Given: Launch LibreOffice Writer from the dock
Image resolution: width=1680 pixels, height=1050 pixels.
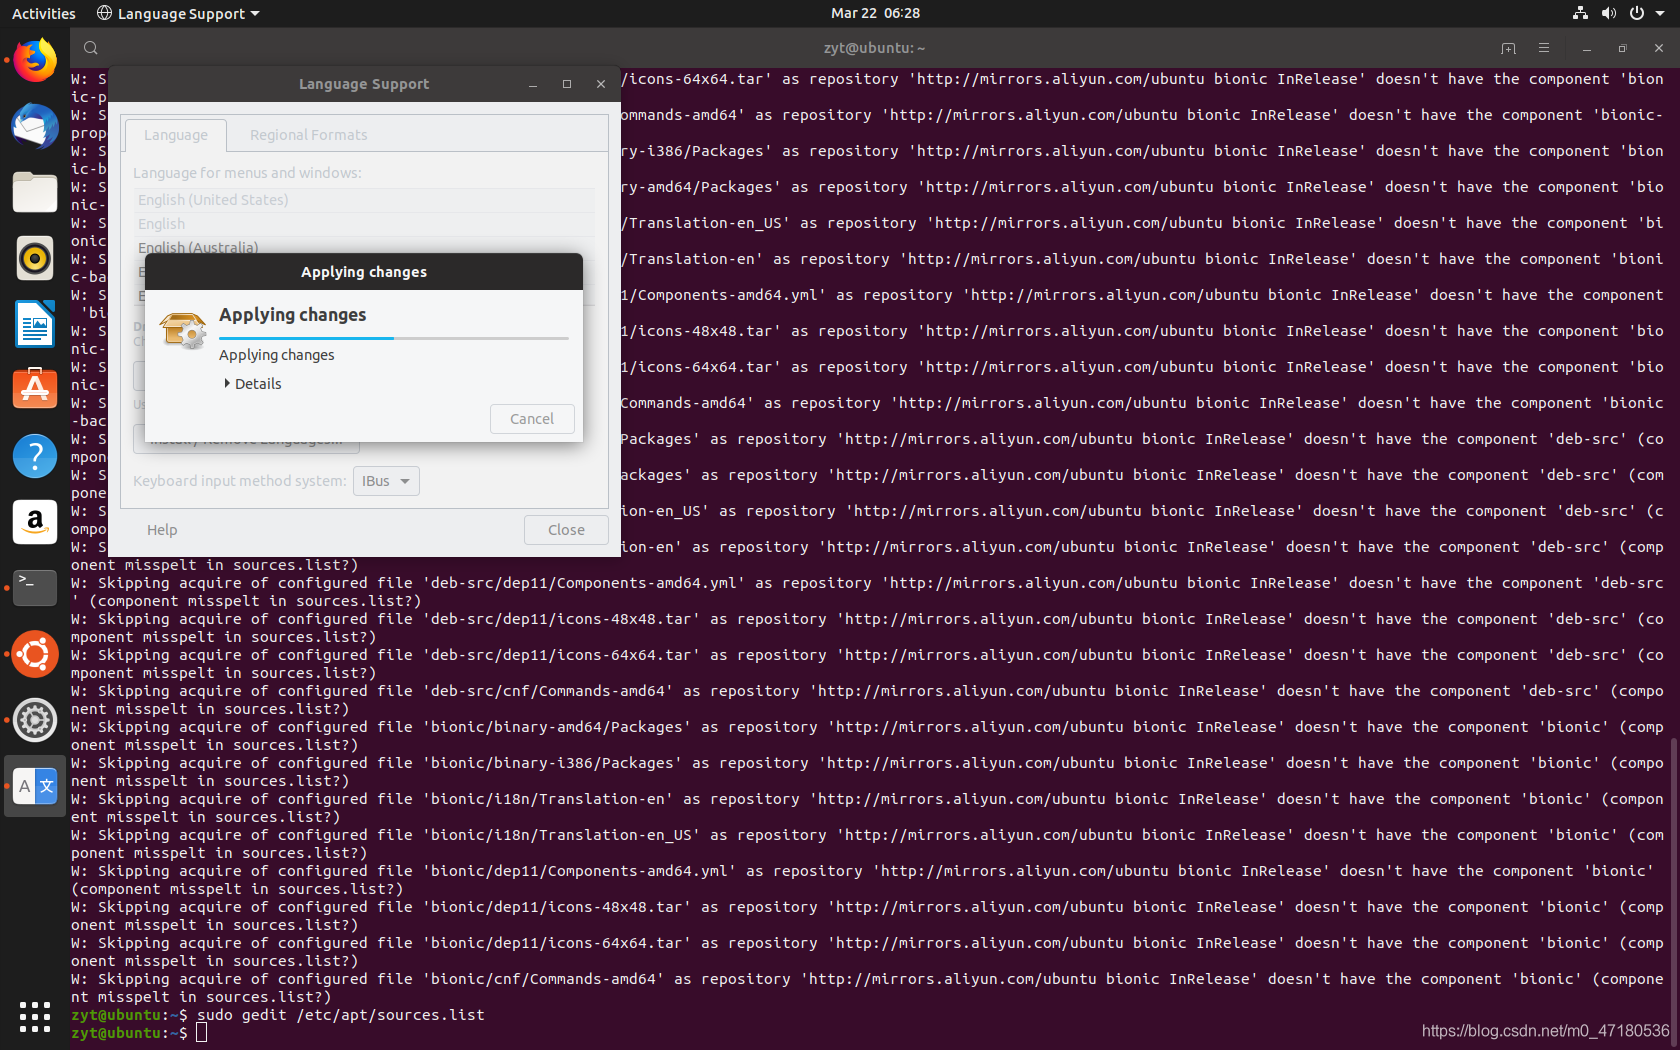Looking at the screenshot, I should pos(35,324).
